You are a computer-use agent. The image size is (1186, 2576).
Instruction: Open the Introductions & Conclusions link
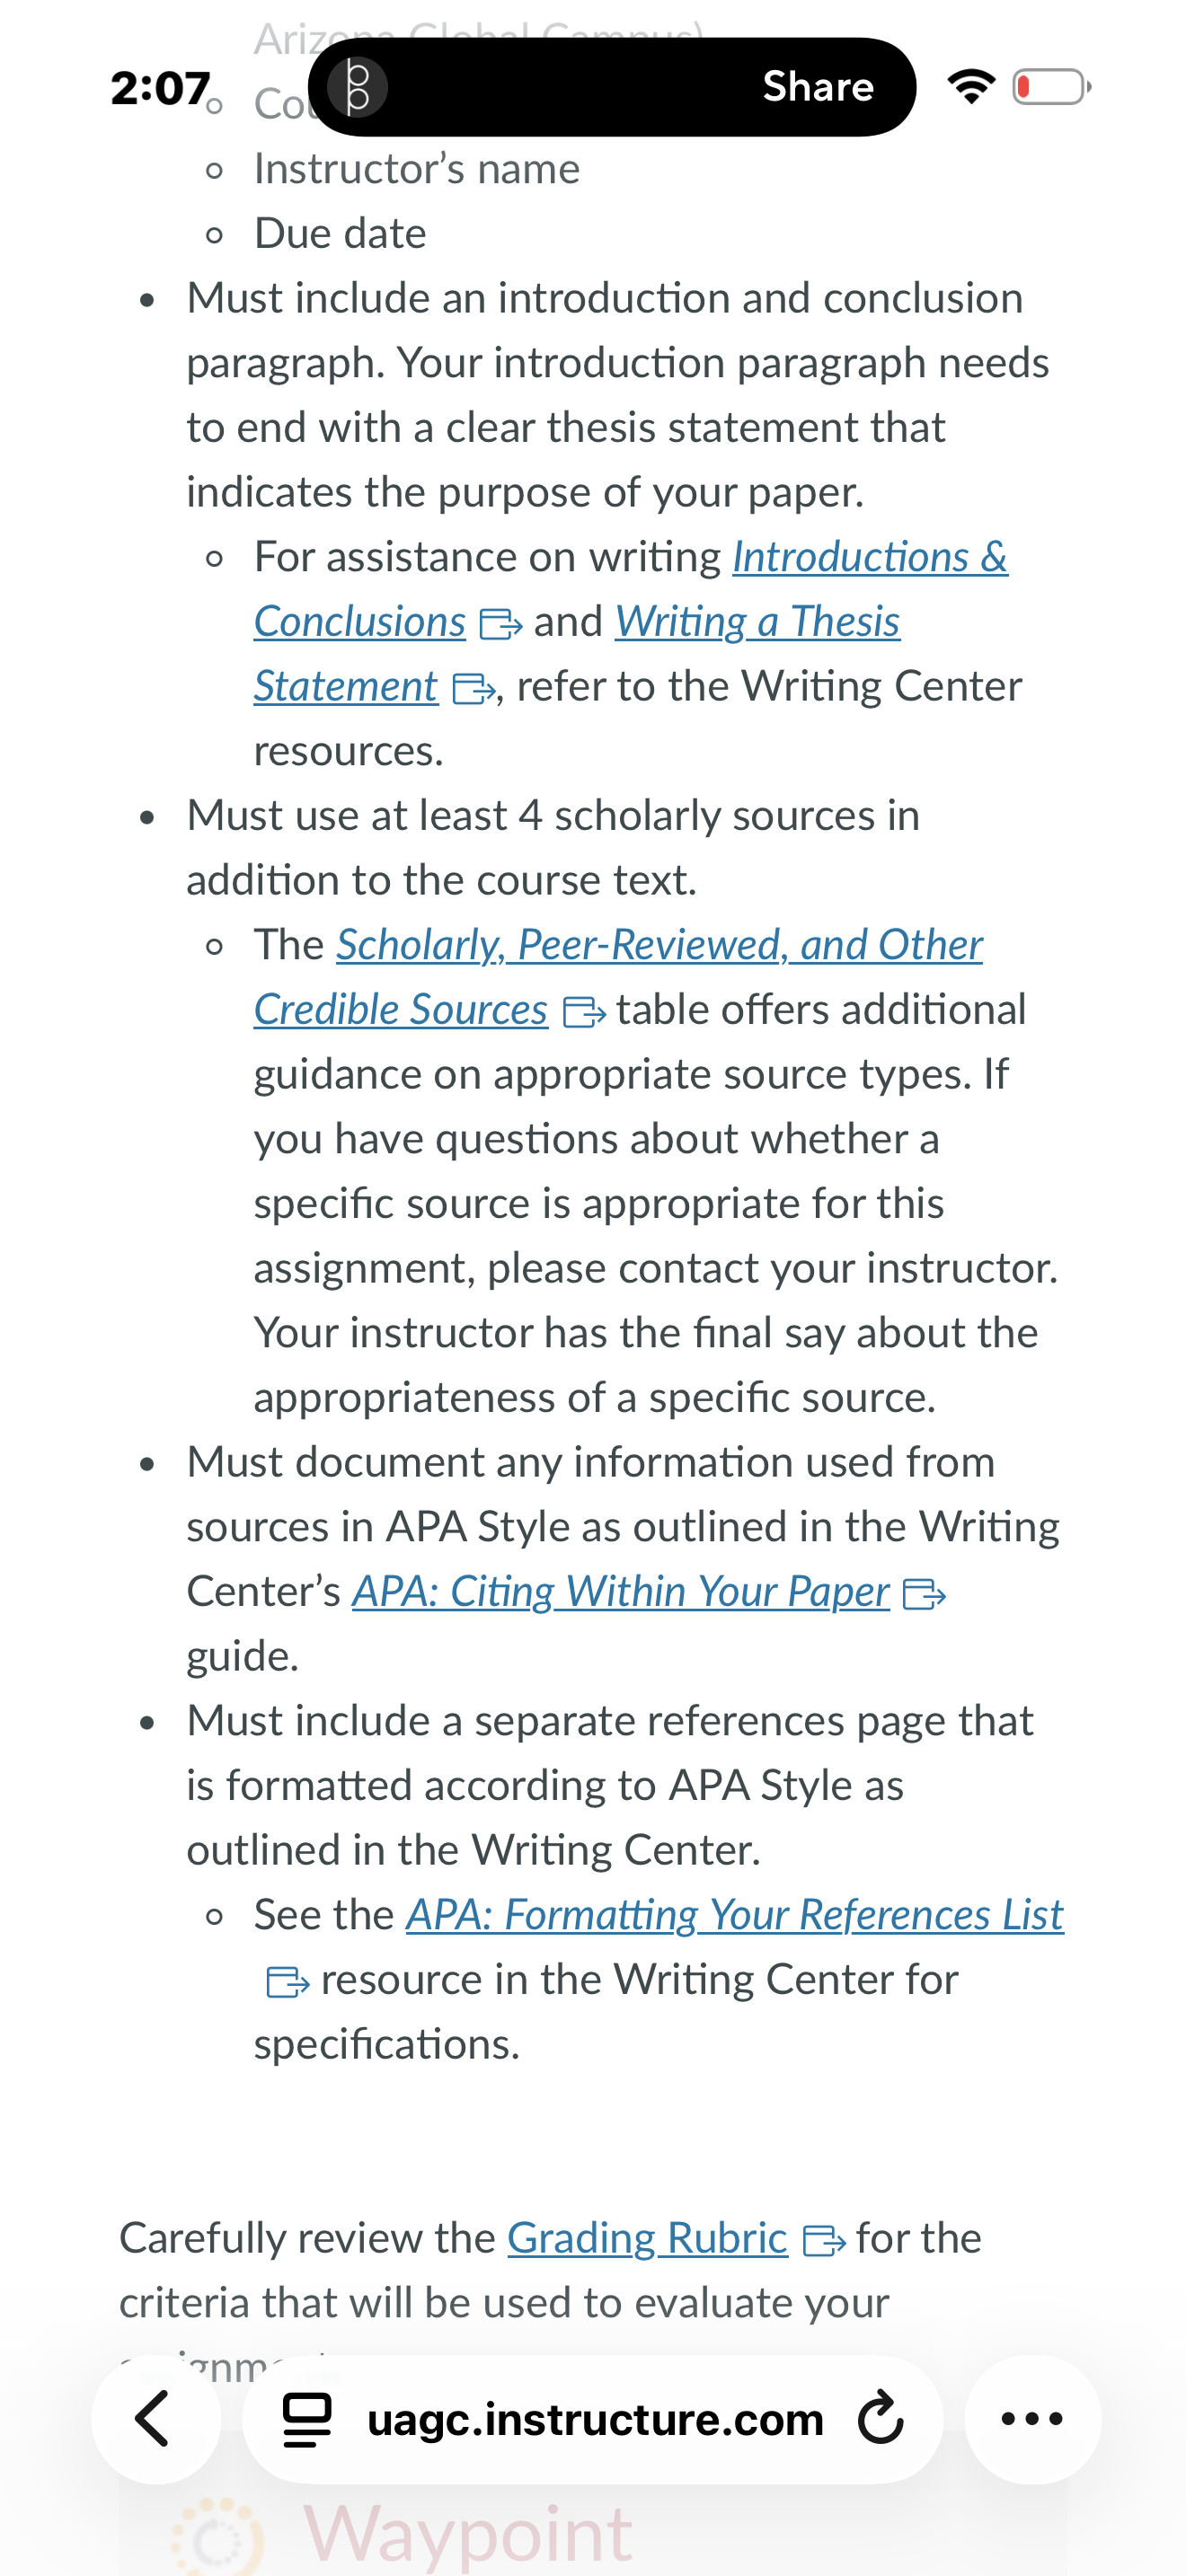click(x=631, y=589)
